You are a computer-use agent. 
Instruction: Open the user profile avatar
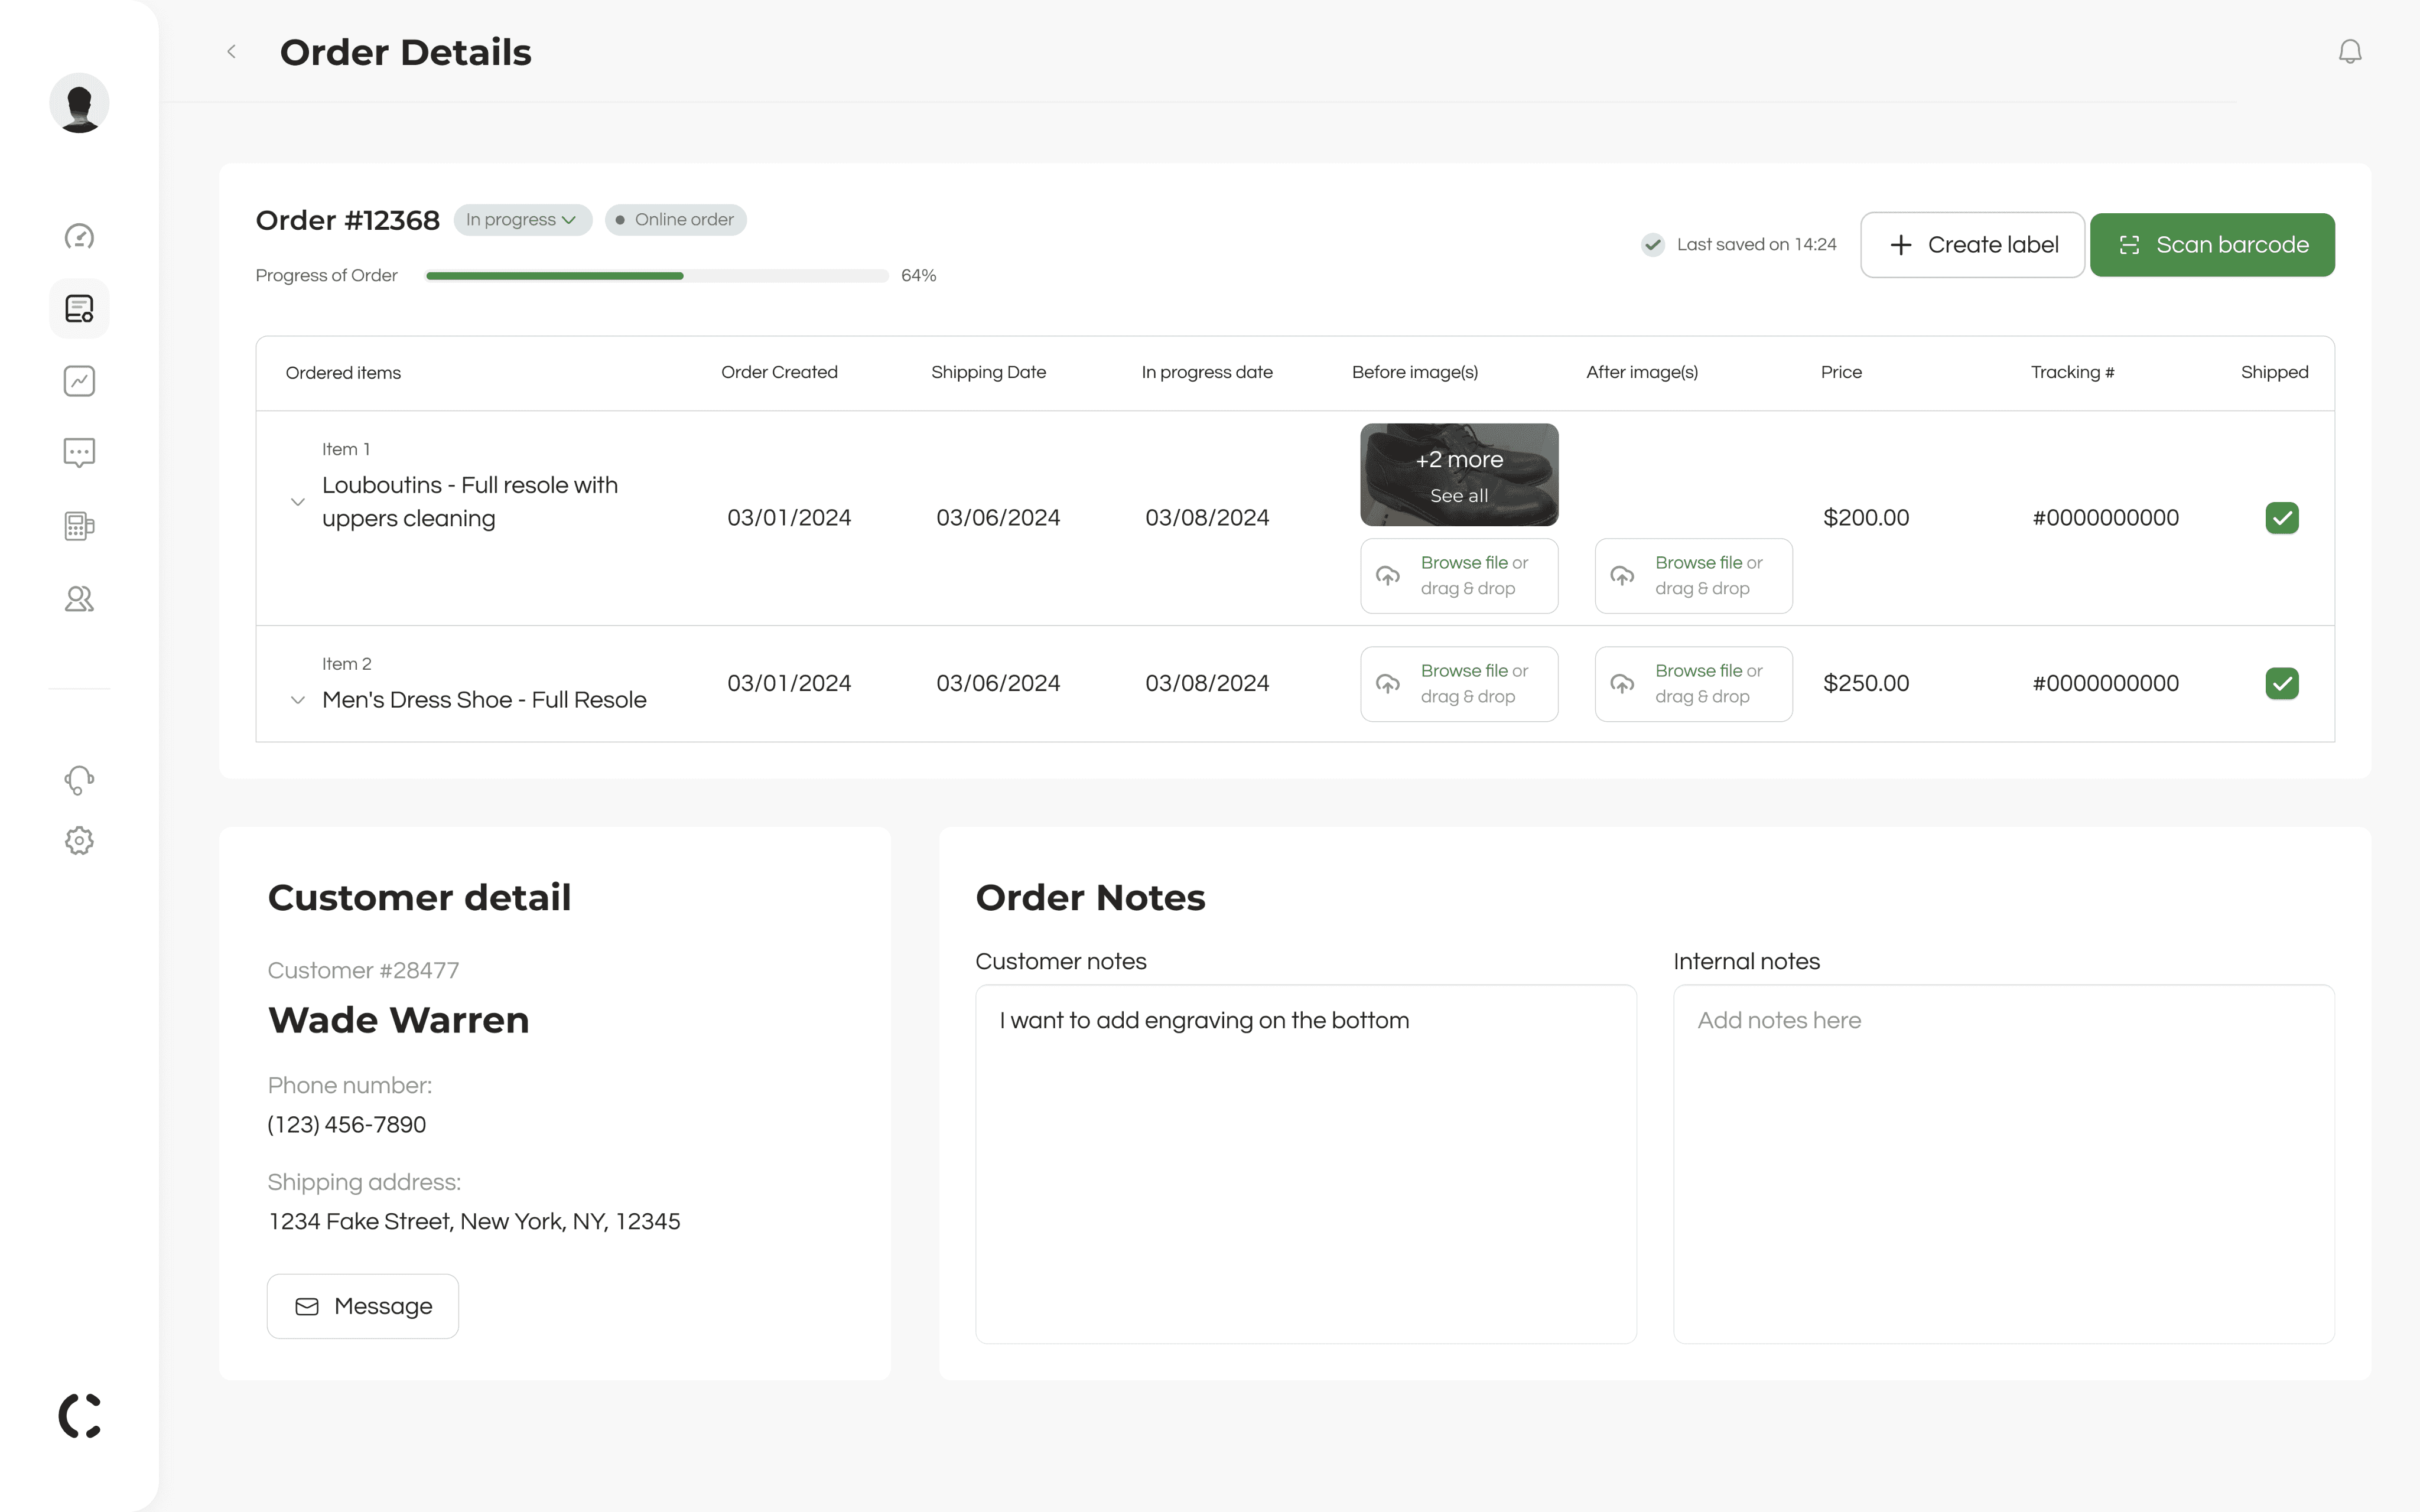79,103
